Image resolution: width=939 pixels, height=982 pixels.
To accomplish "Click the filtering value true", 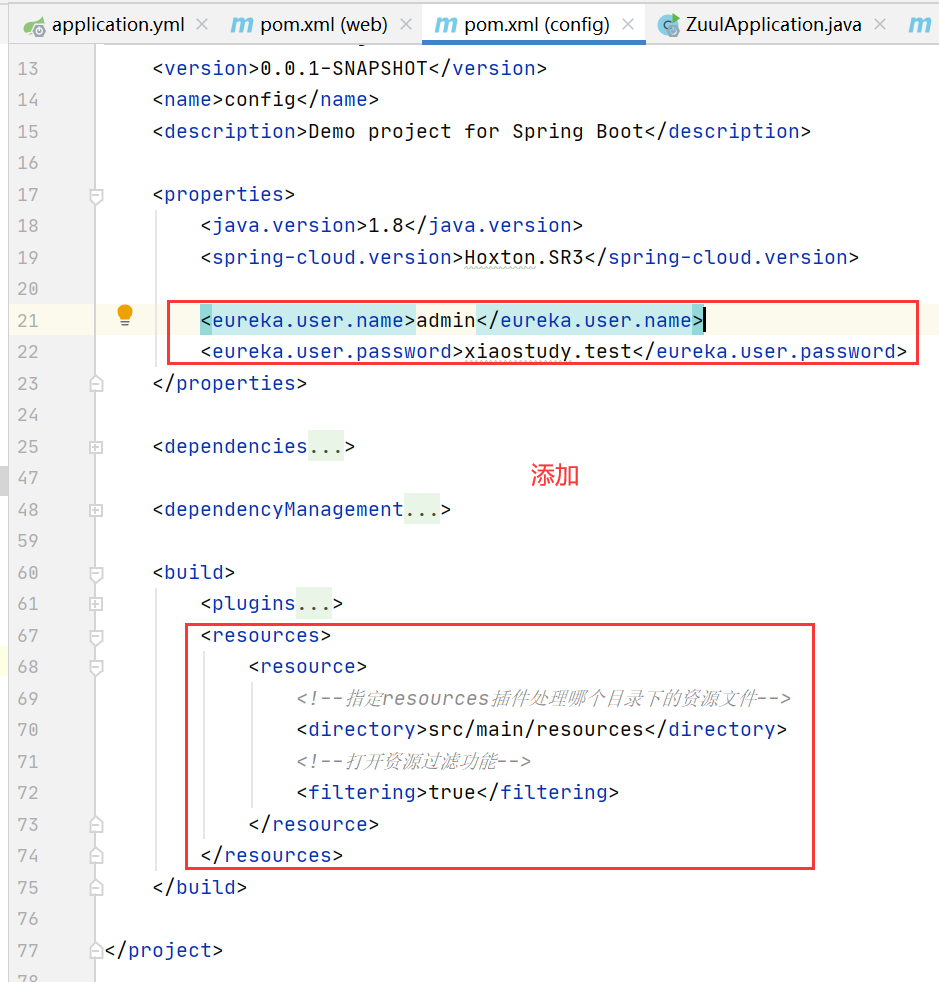I will pos(452,792).
